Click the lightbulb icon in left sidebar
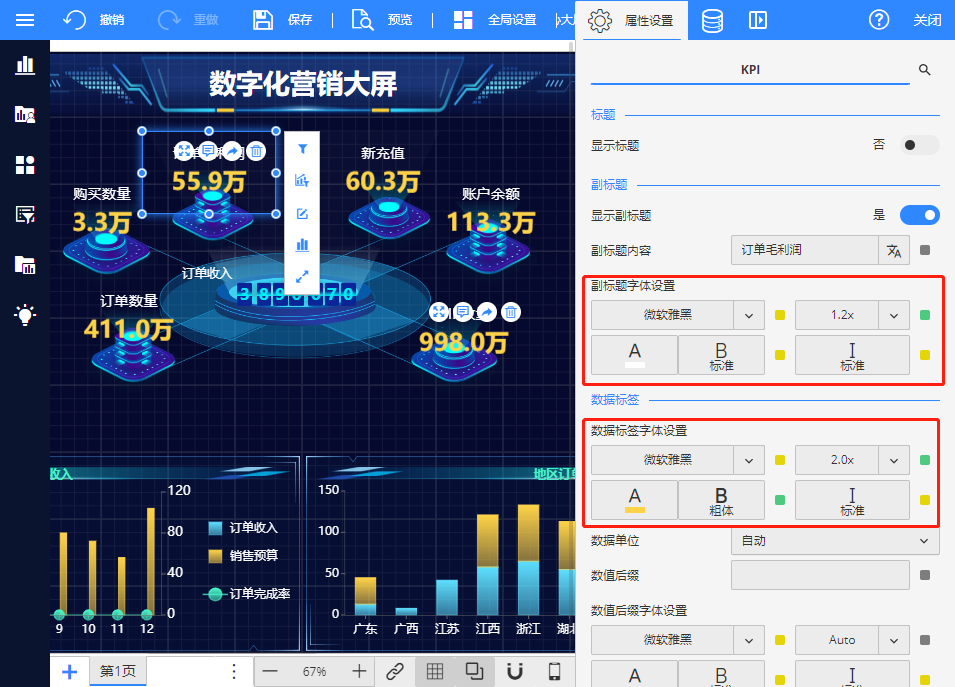 click(25, 315)
